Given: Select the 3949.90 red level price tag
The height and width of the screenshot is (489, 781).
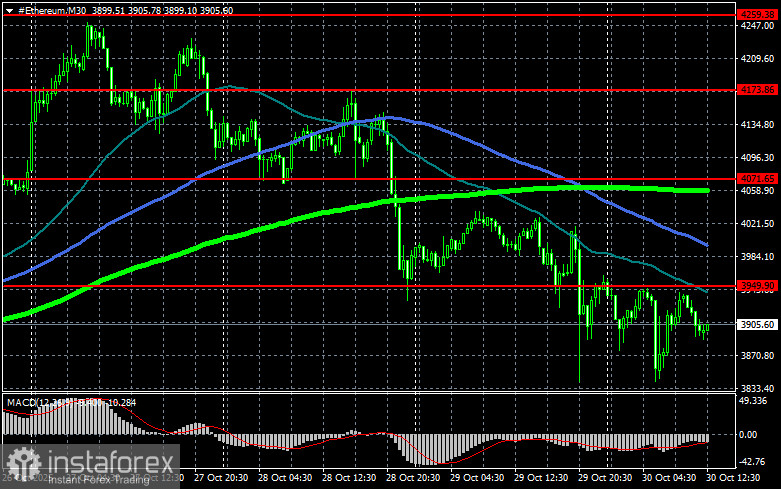Looking at the screenshot, I should pyautogui.click(x=757, y=285).
